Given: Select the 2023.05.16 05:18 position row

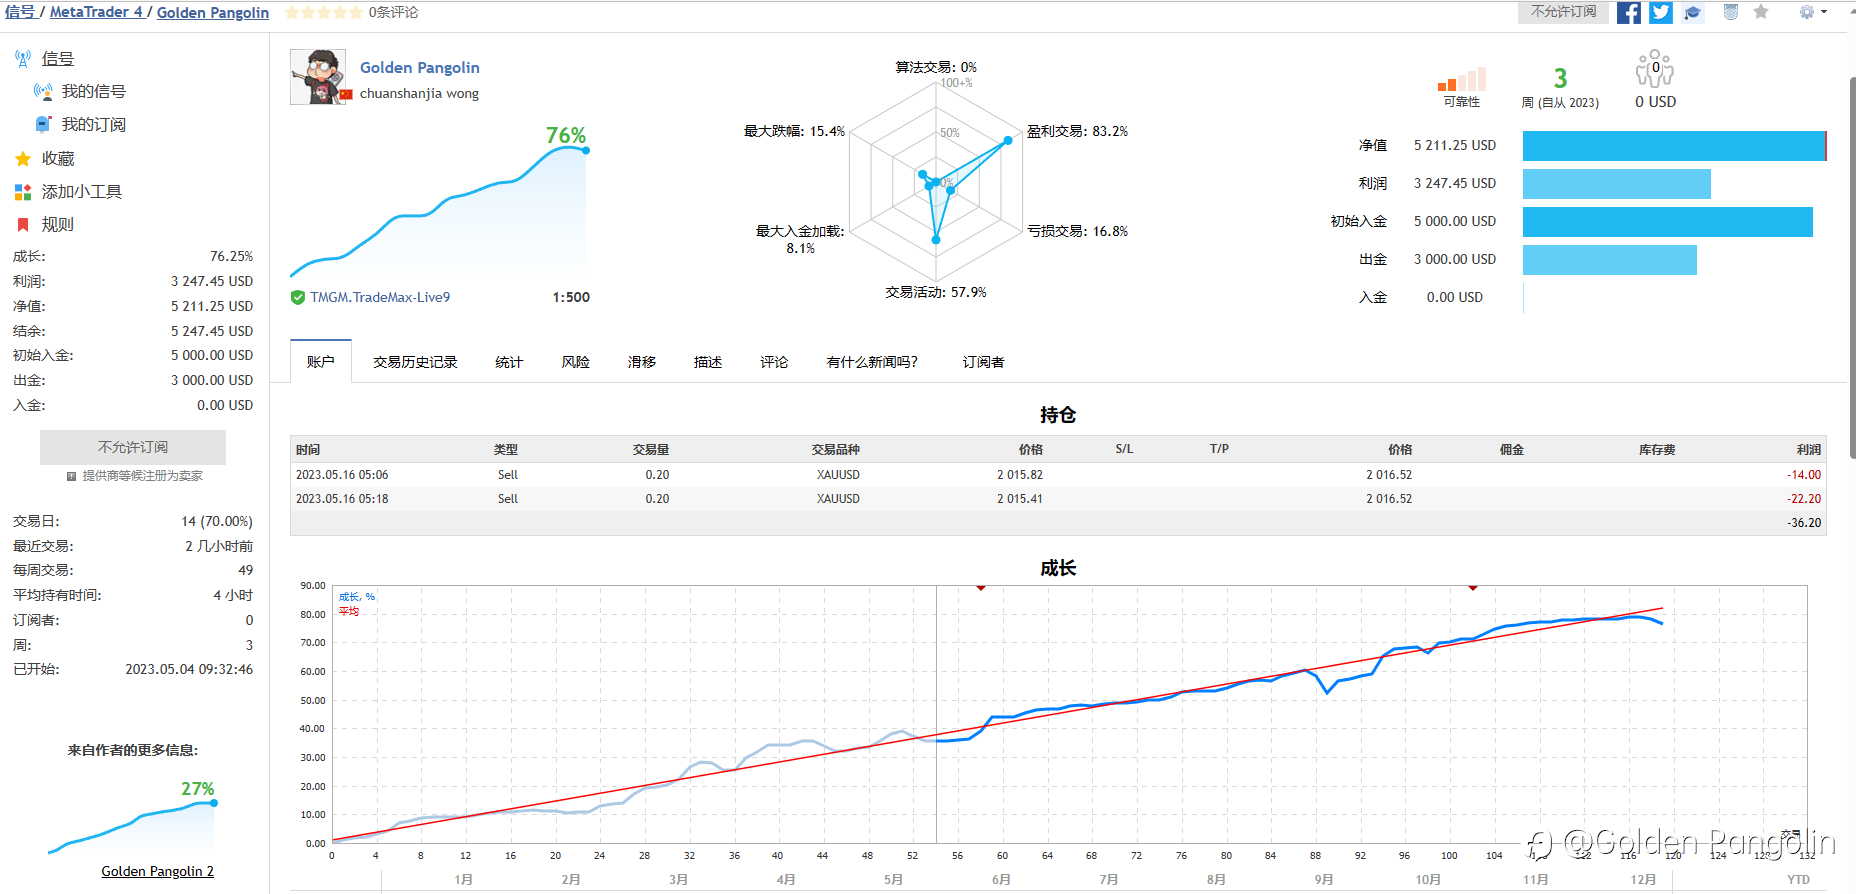Looking at the screenshot, I should click(x=1058, y=499).
